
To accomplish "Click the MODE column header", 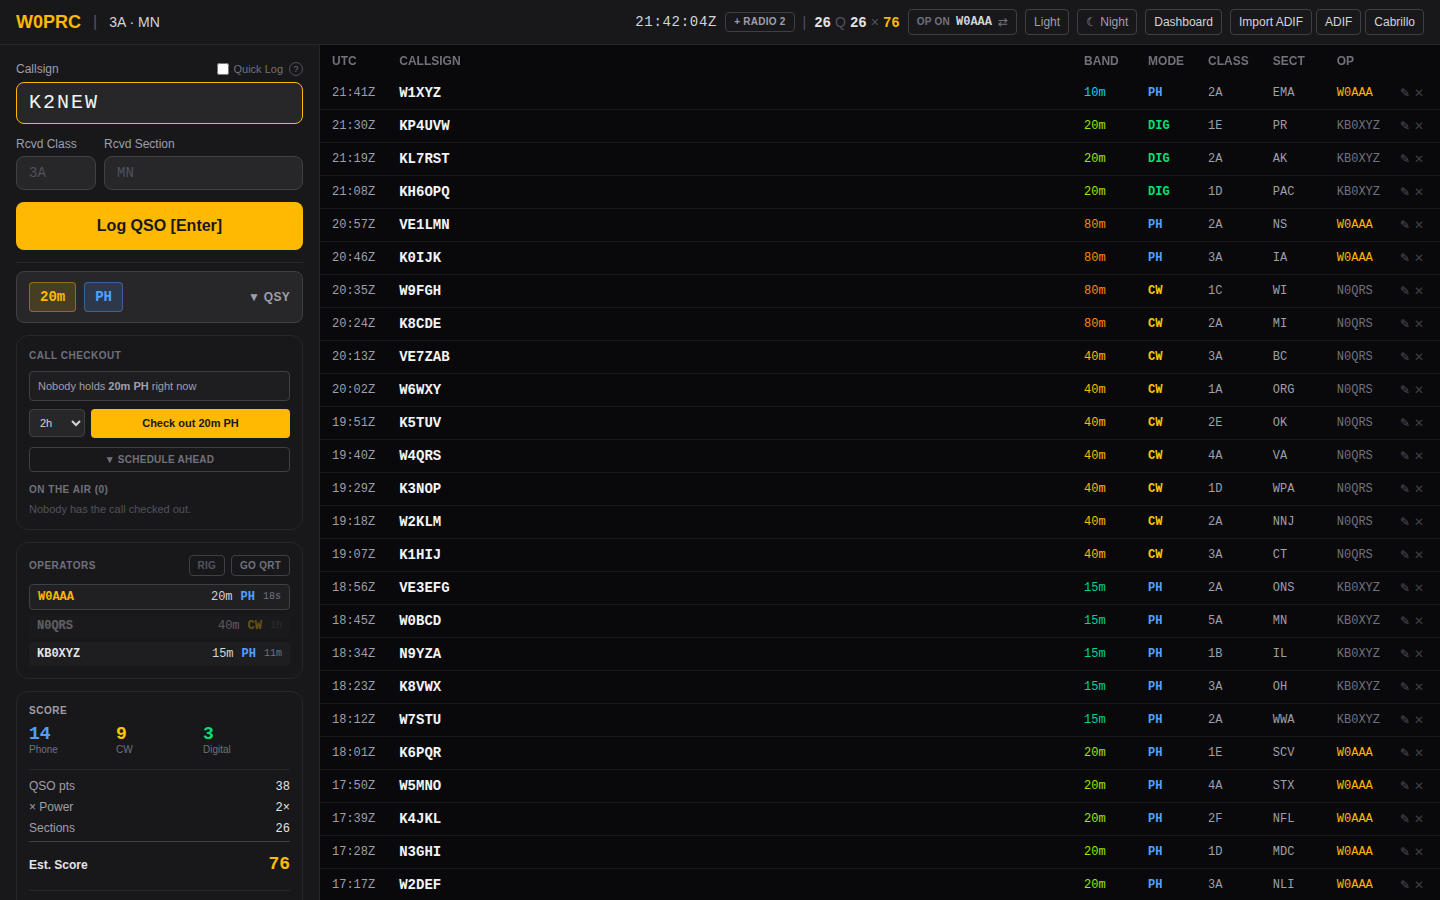I will pyautogui.click(x=1165, y=61).
